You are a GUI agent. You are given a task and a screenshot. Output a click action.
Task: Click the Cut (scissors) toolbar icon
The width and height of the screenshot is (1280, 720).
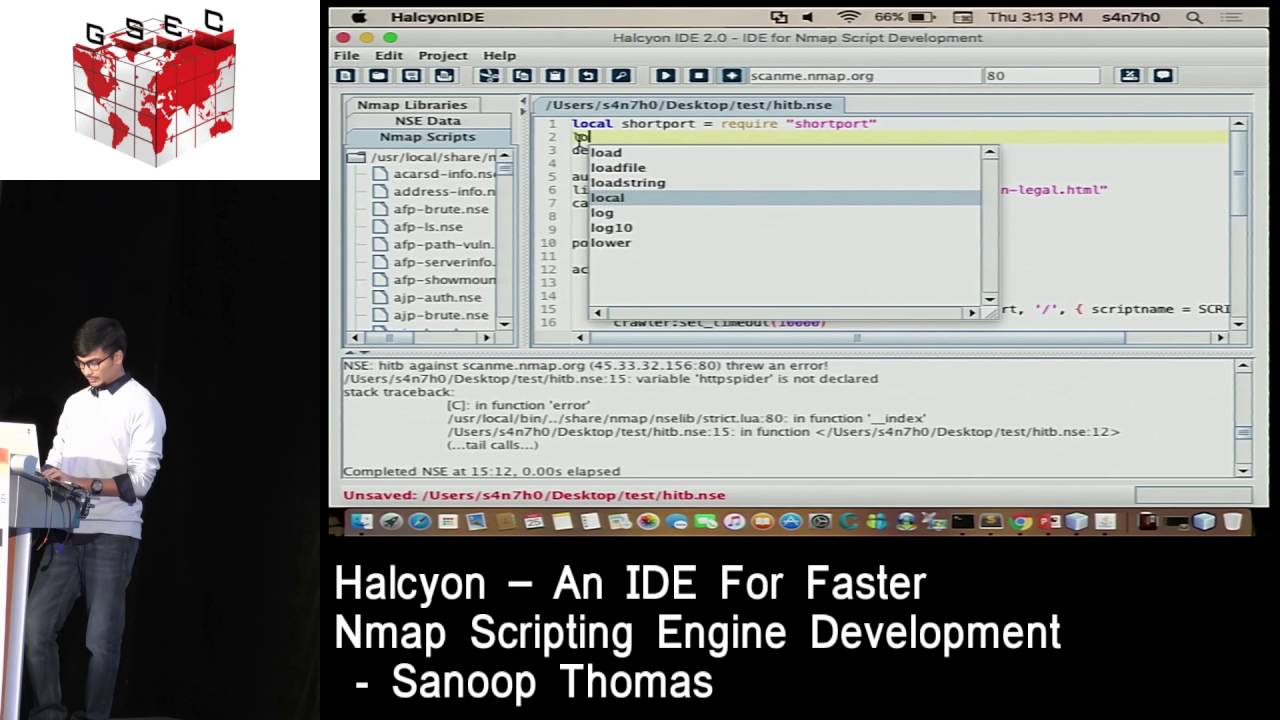(489, 75)
